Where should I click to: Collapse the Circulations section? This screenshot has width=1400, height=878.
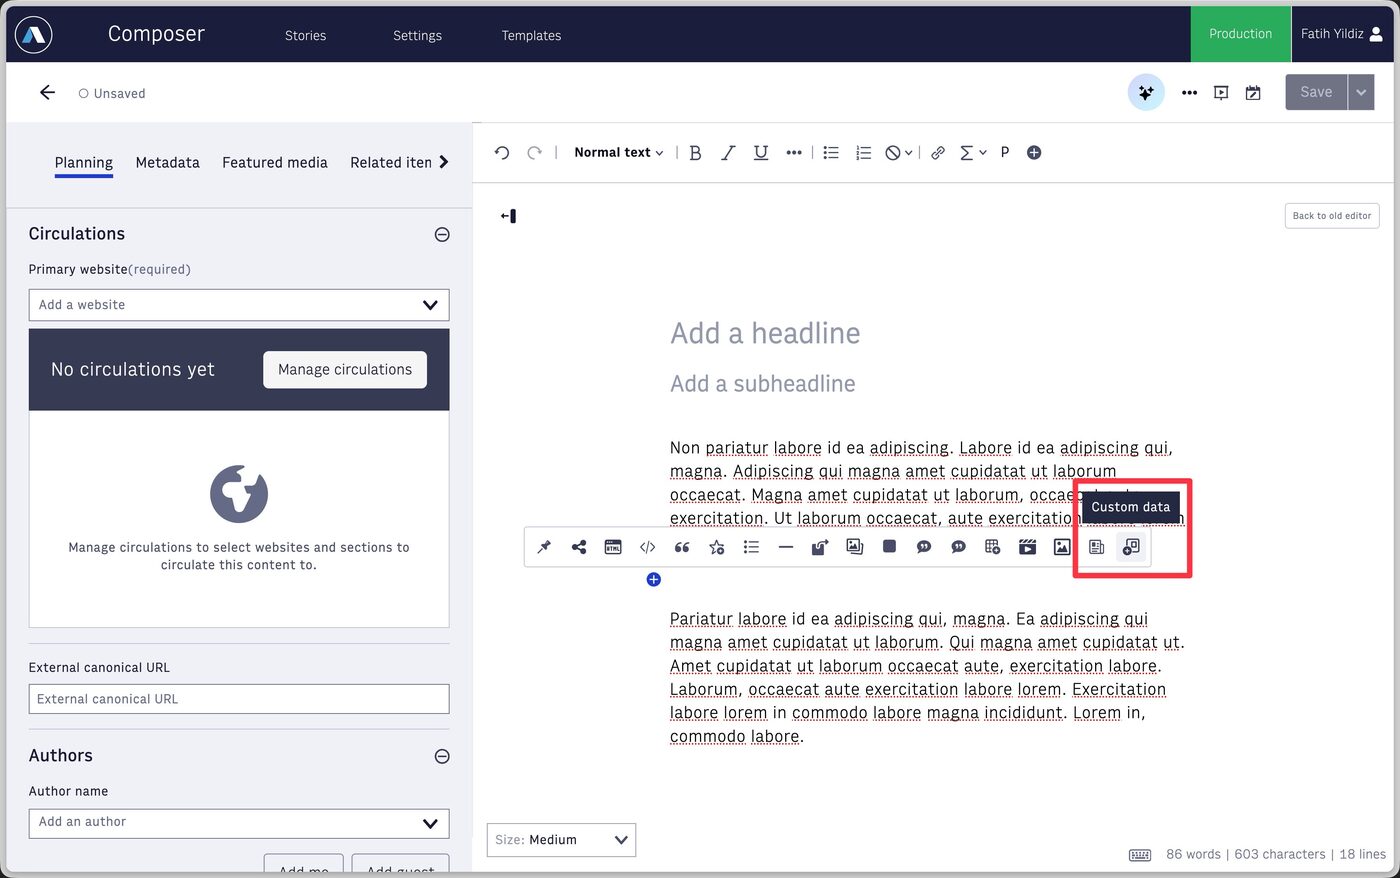pyautogui.click(x=442, y=235)
